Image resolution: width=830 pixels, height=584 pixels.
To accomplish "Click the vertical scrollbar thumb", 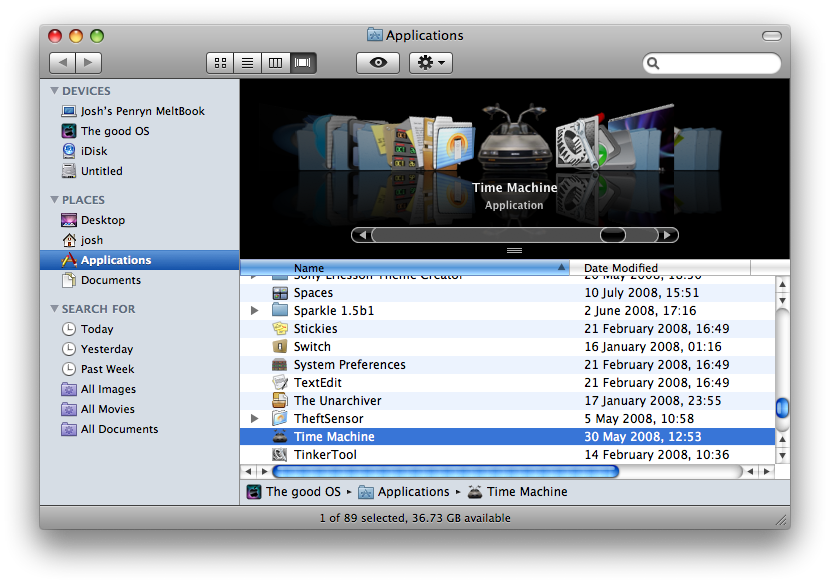I will pyautogui.click(x=782, y=408).
